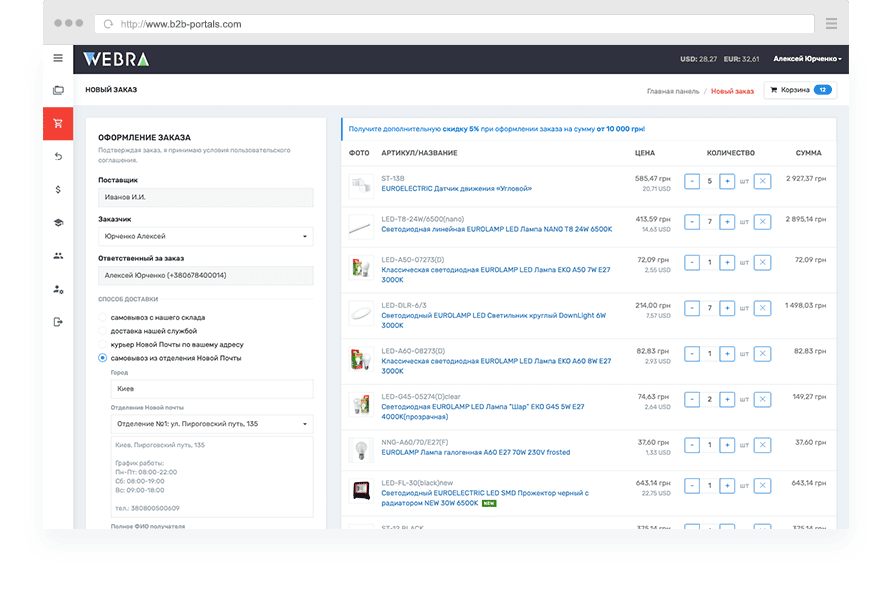Remove LED-G45-05274(D)clear item from order
Viewport: 893px width, 603px height.
tap(763, 399)
